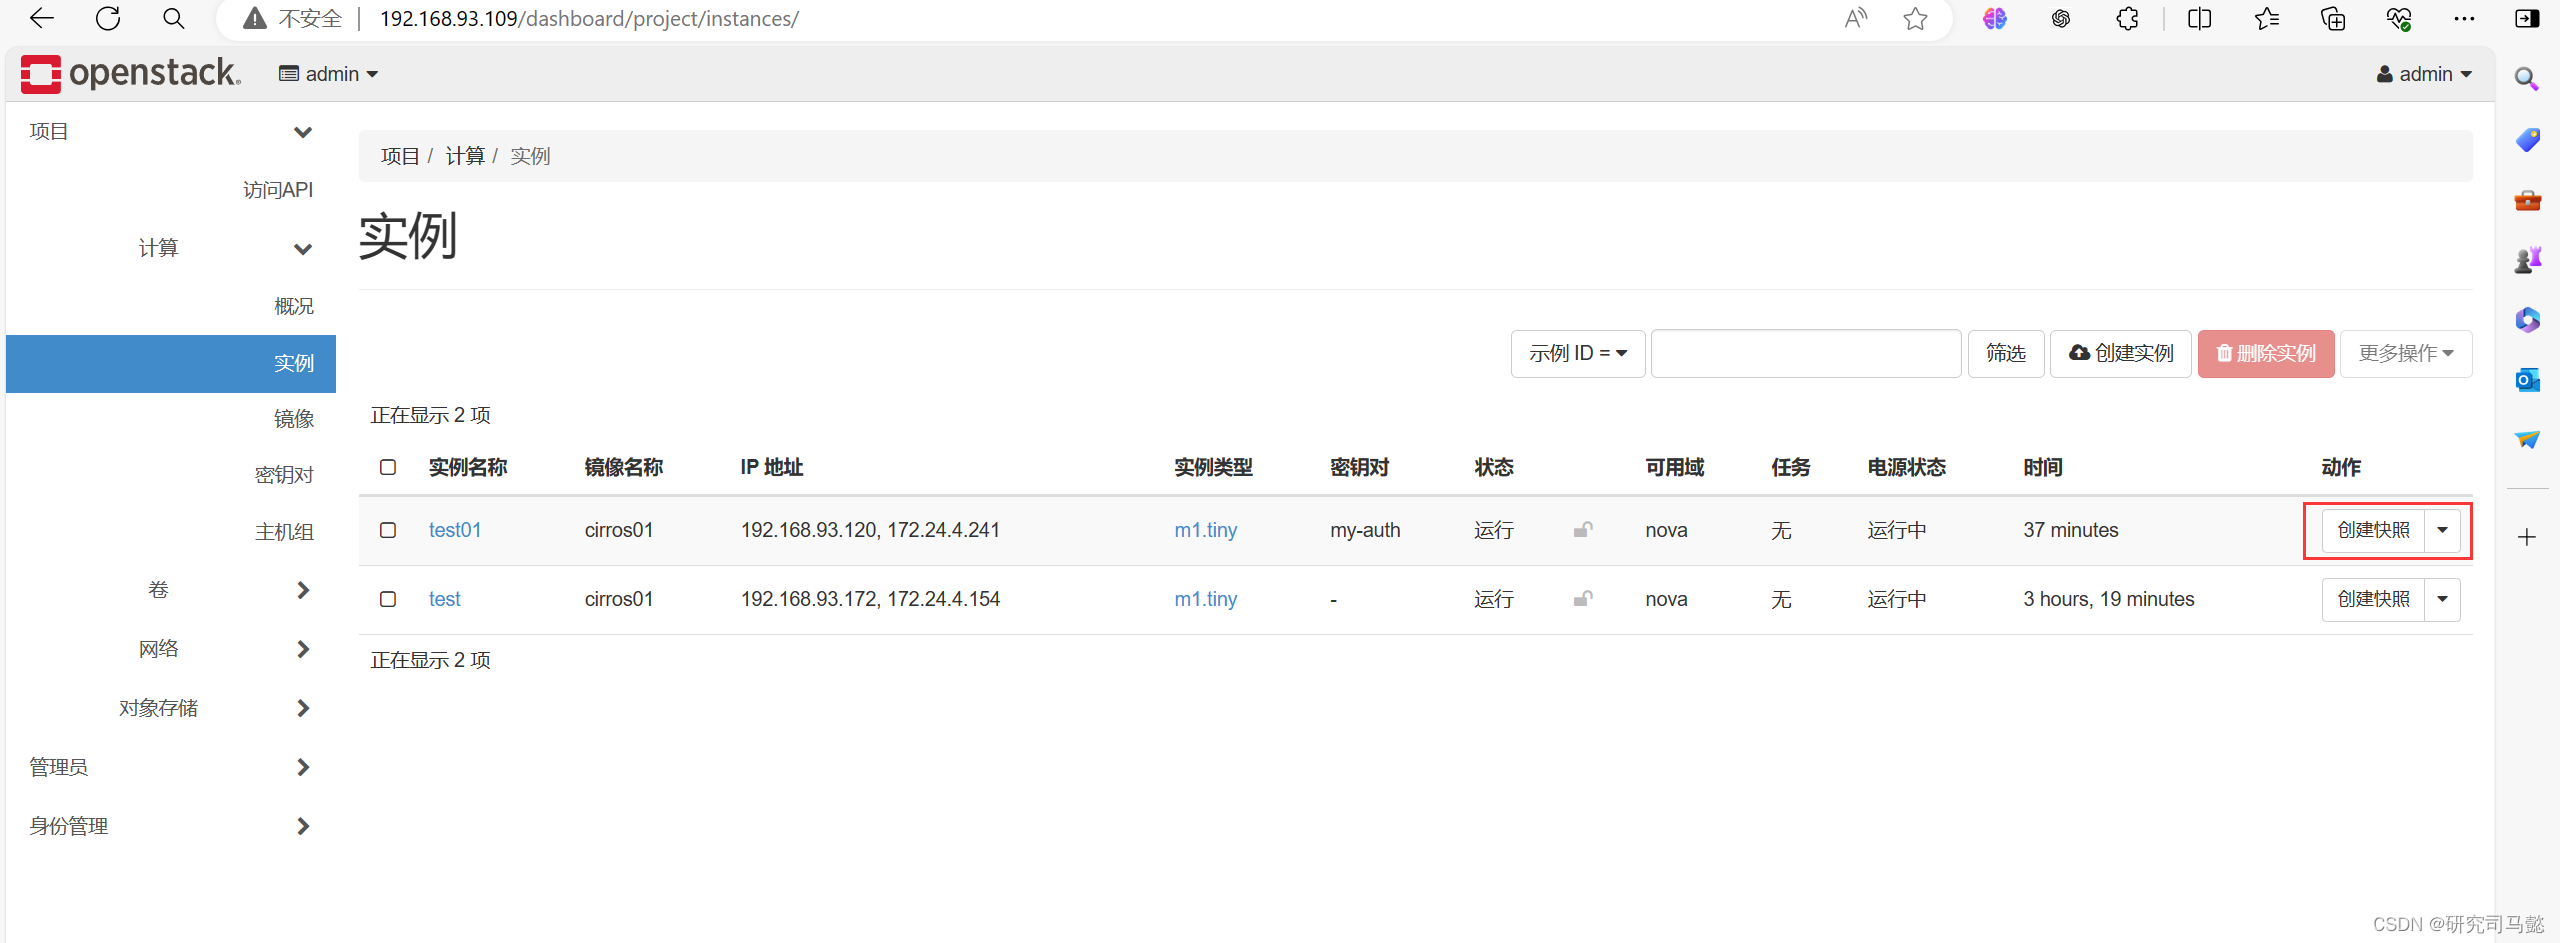This screenshot has height=943, width=2560.
Task: Open the red toolbox sidebar icon
Action: coord(2527,200)
